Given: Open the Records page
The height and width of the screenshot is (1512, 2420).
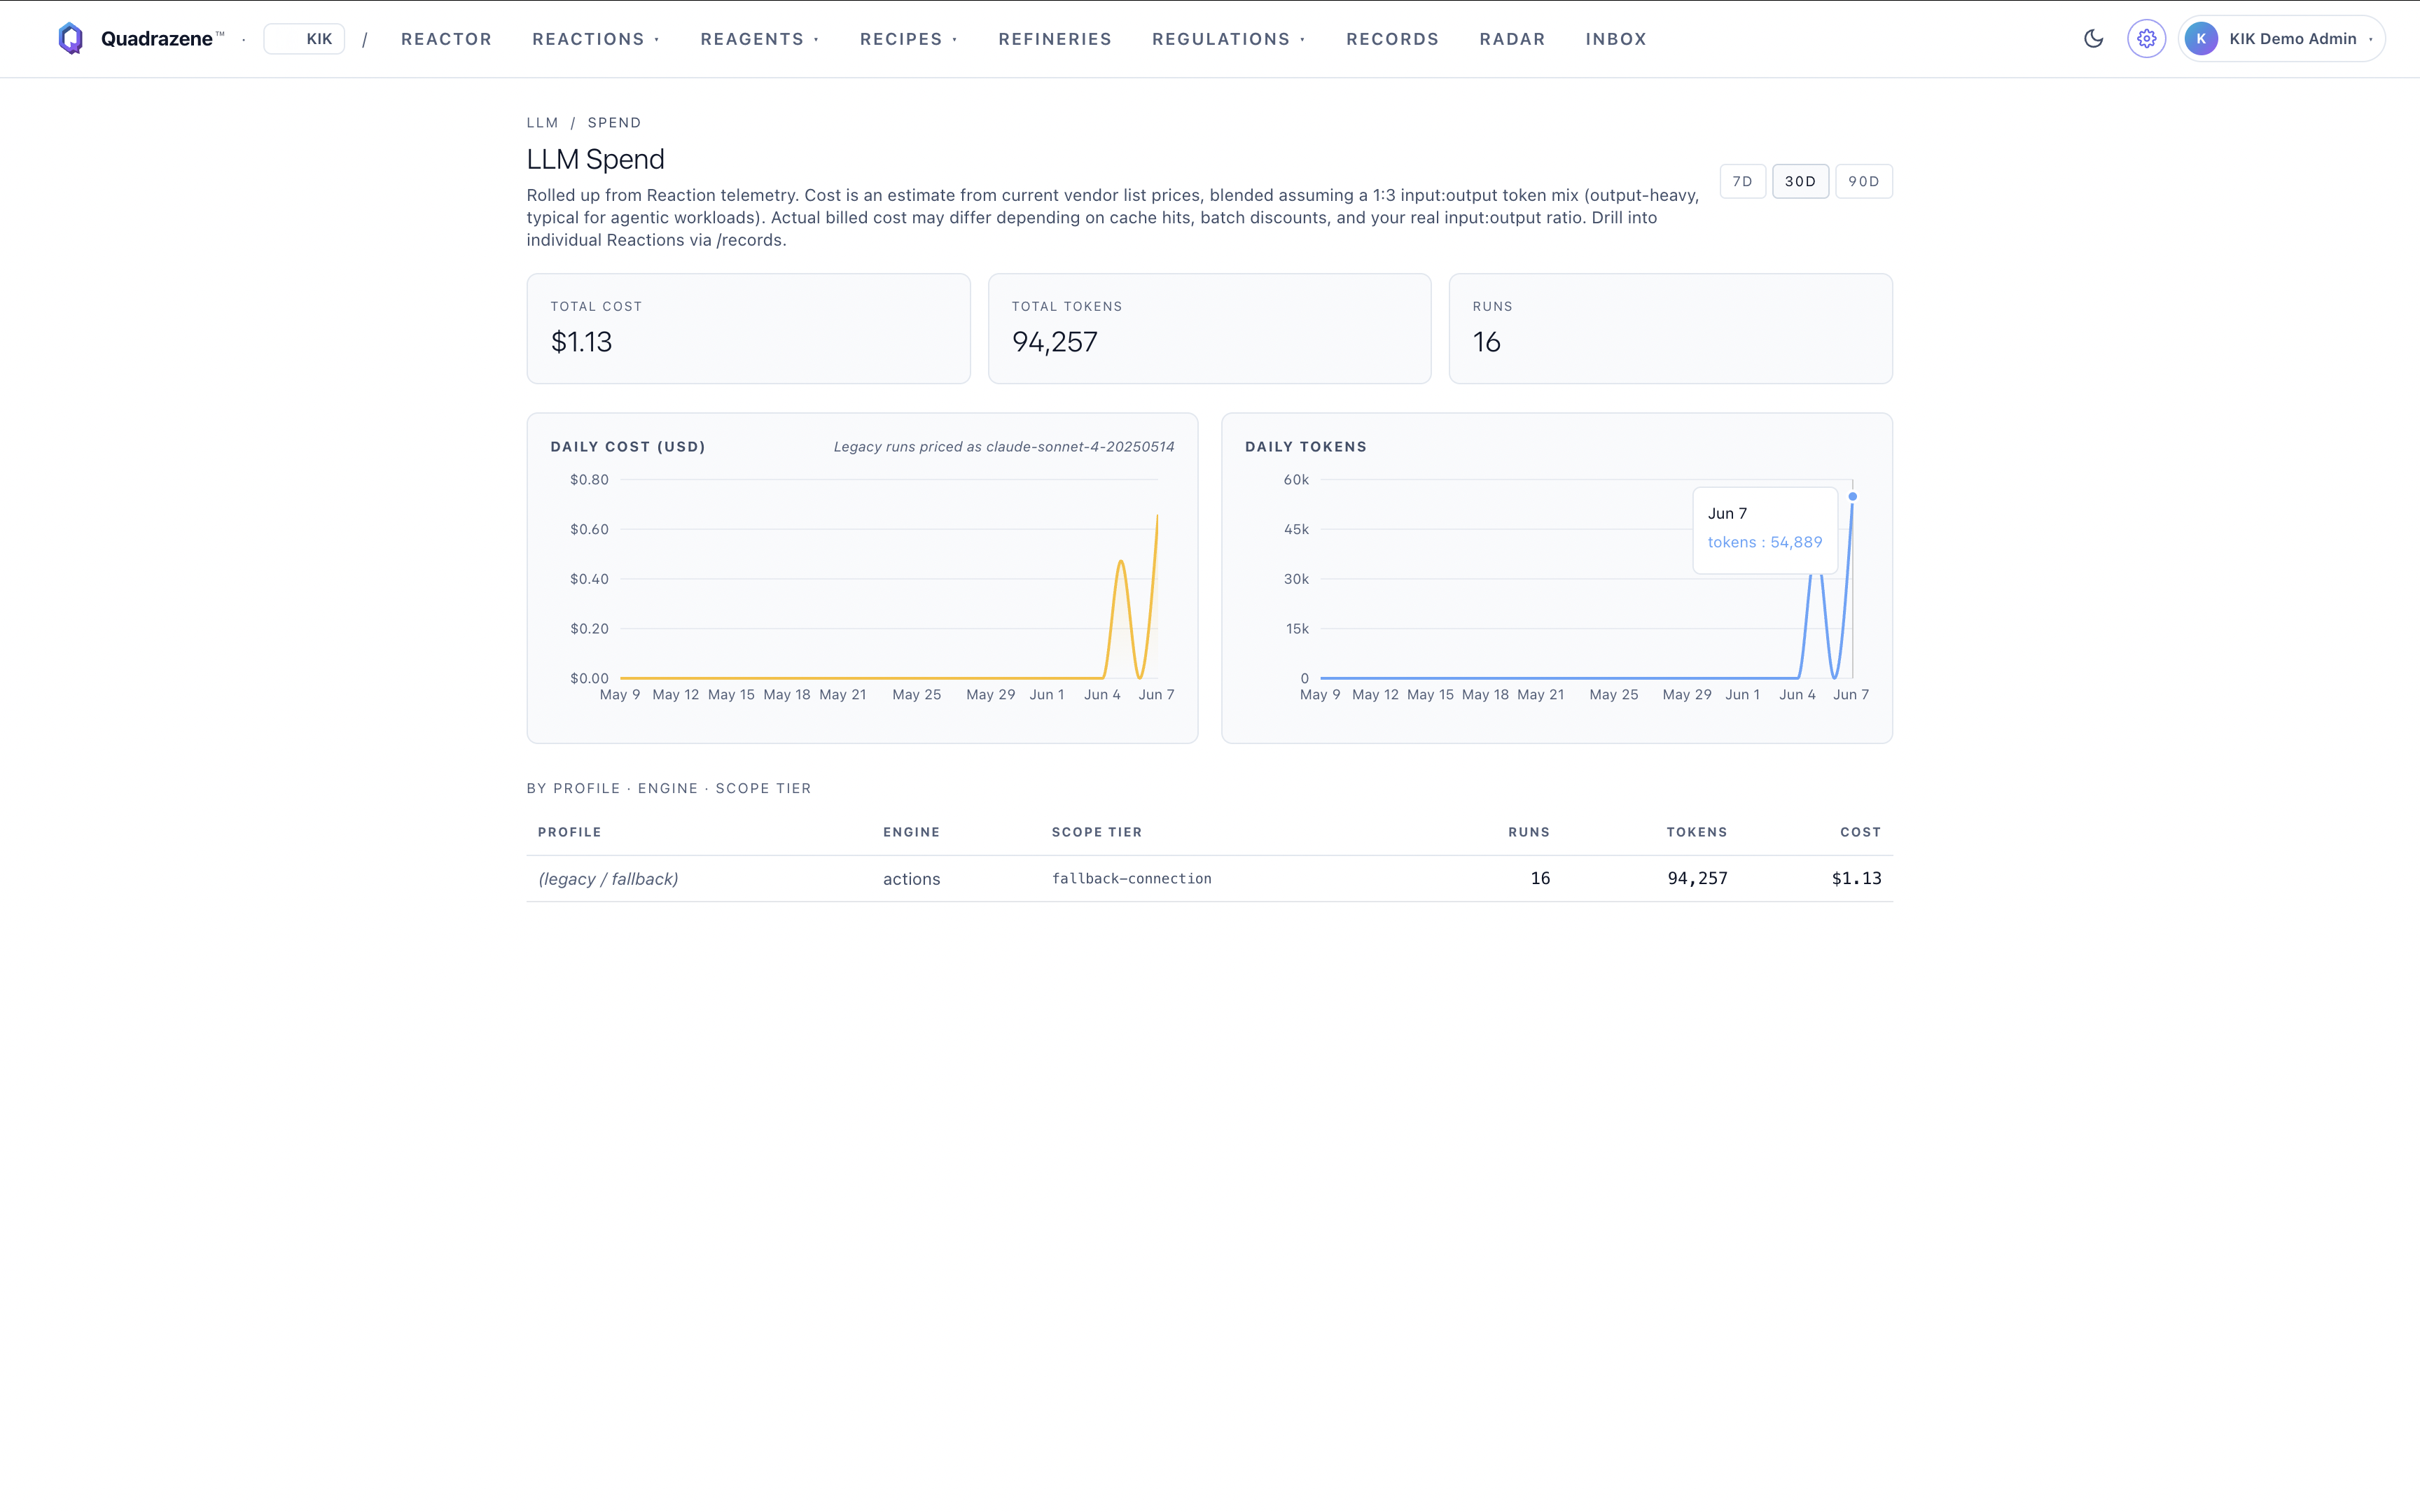Looking at the screenshot, I should [x=1392, y=39].
